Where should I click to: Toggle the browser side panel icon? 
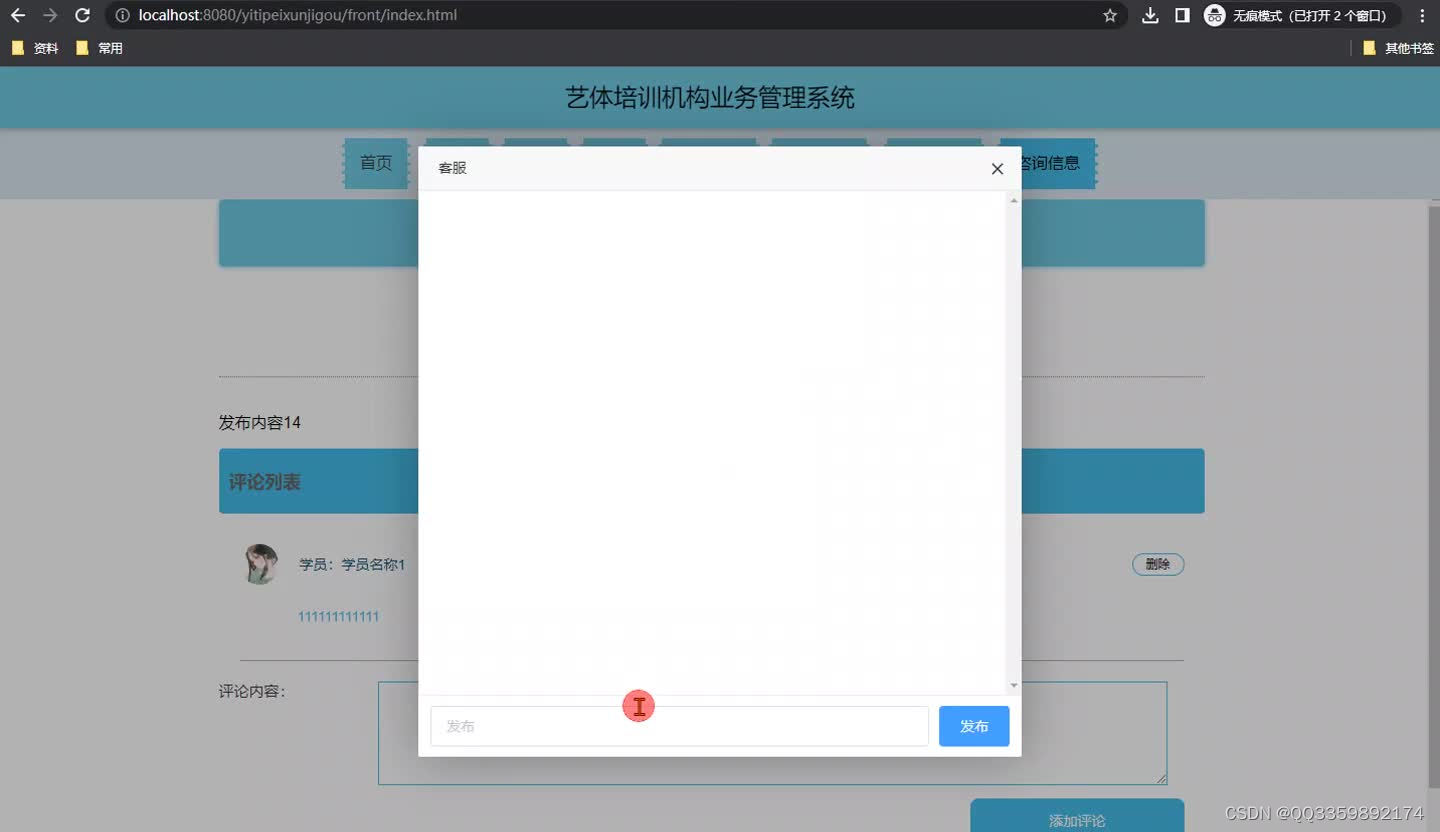click(x=1182, y=15)
